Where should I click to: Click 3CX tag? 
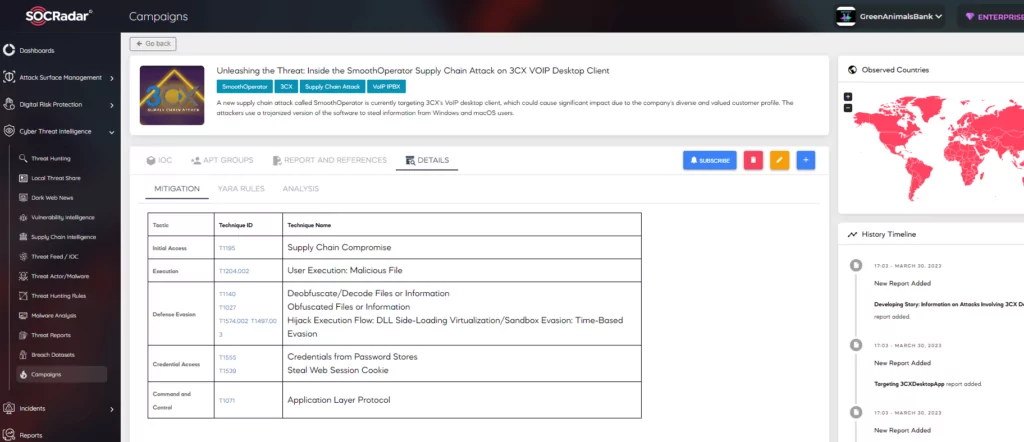pyautogui.click(x=287, y=86)
